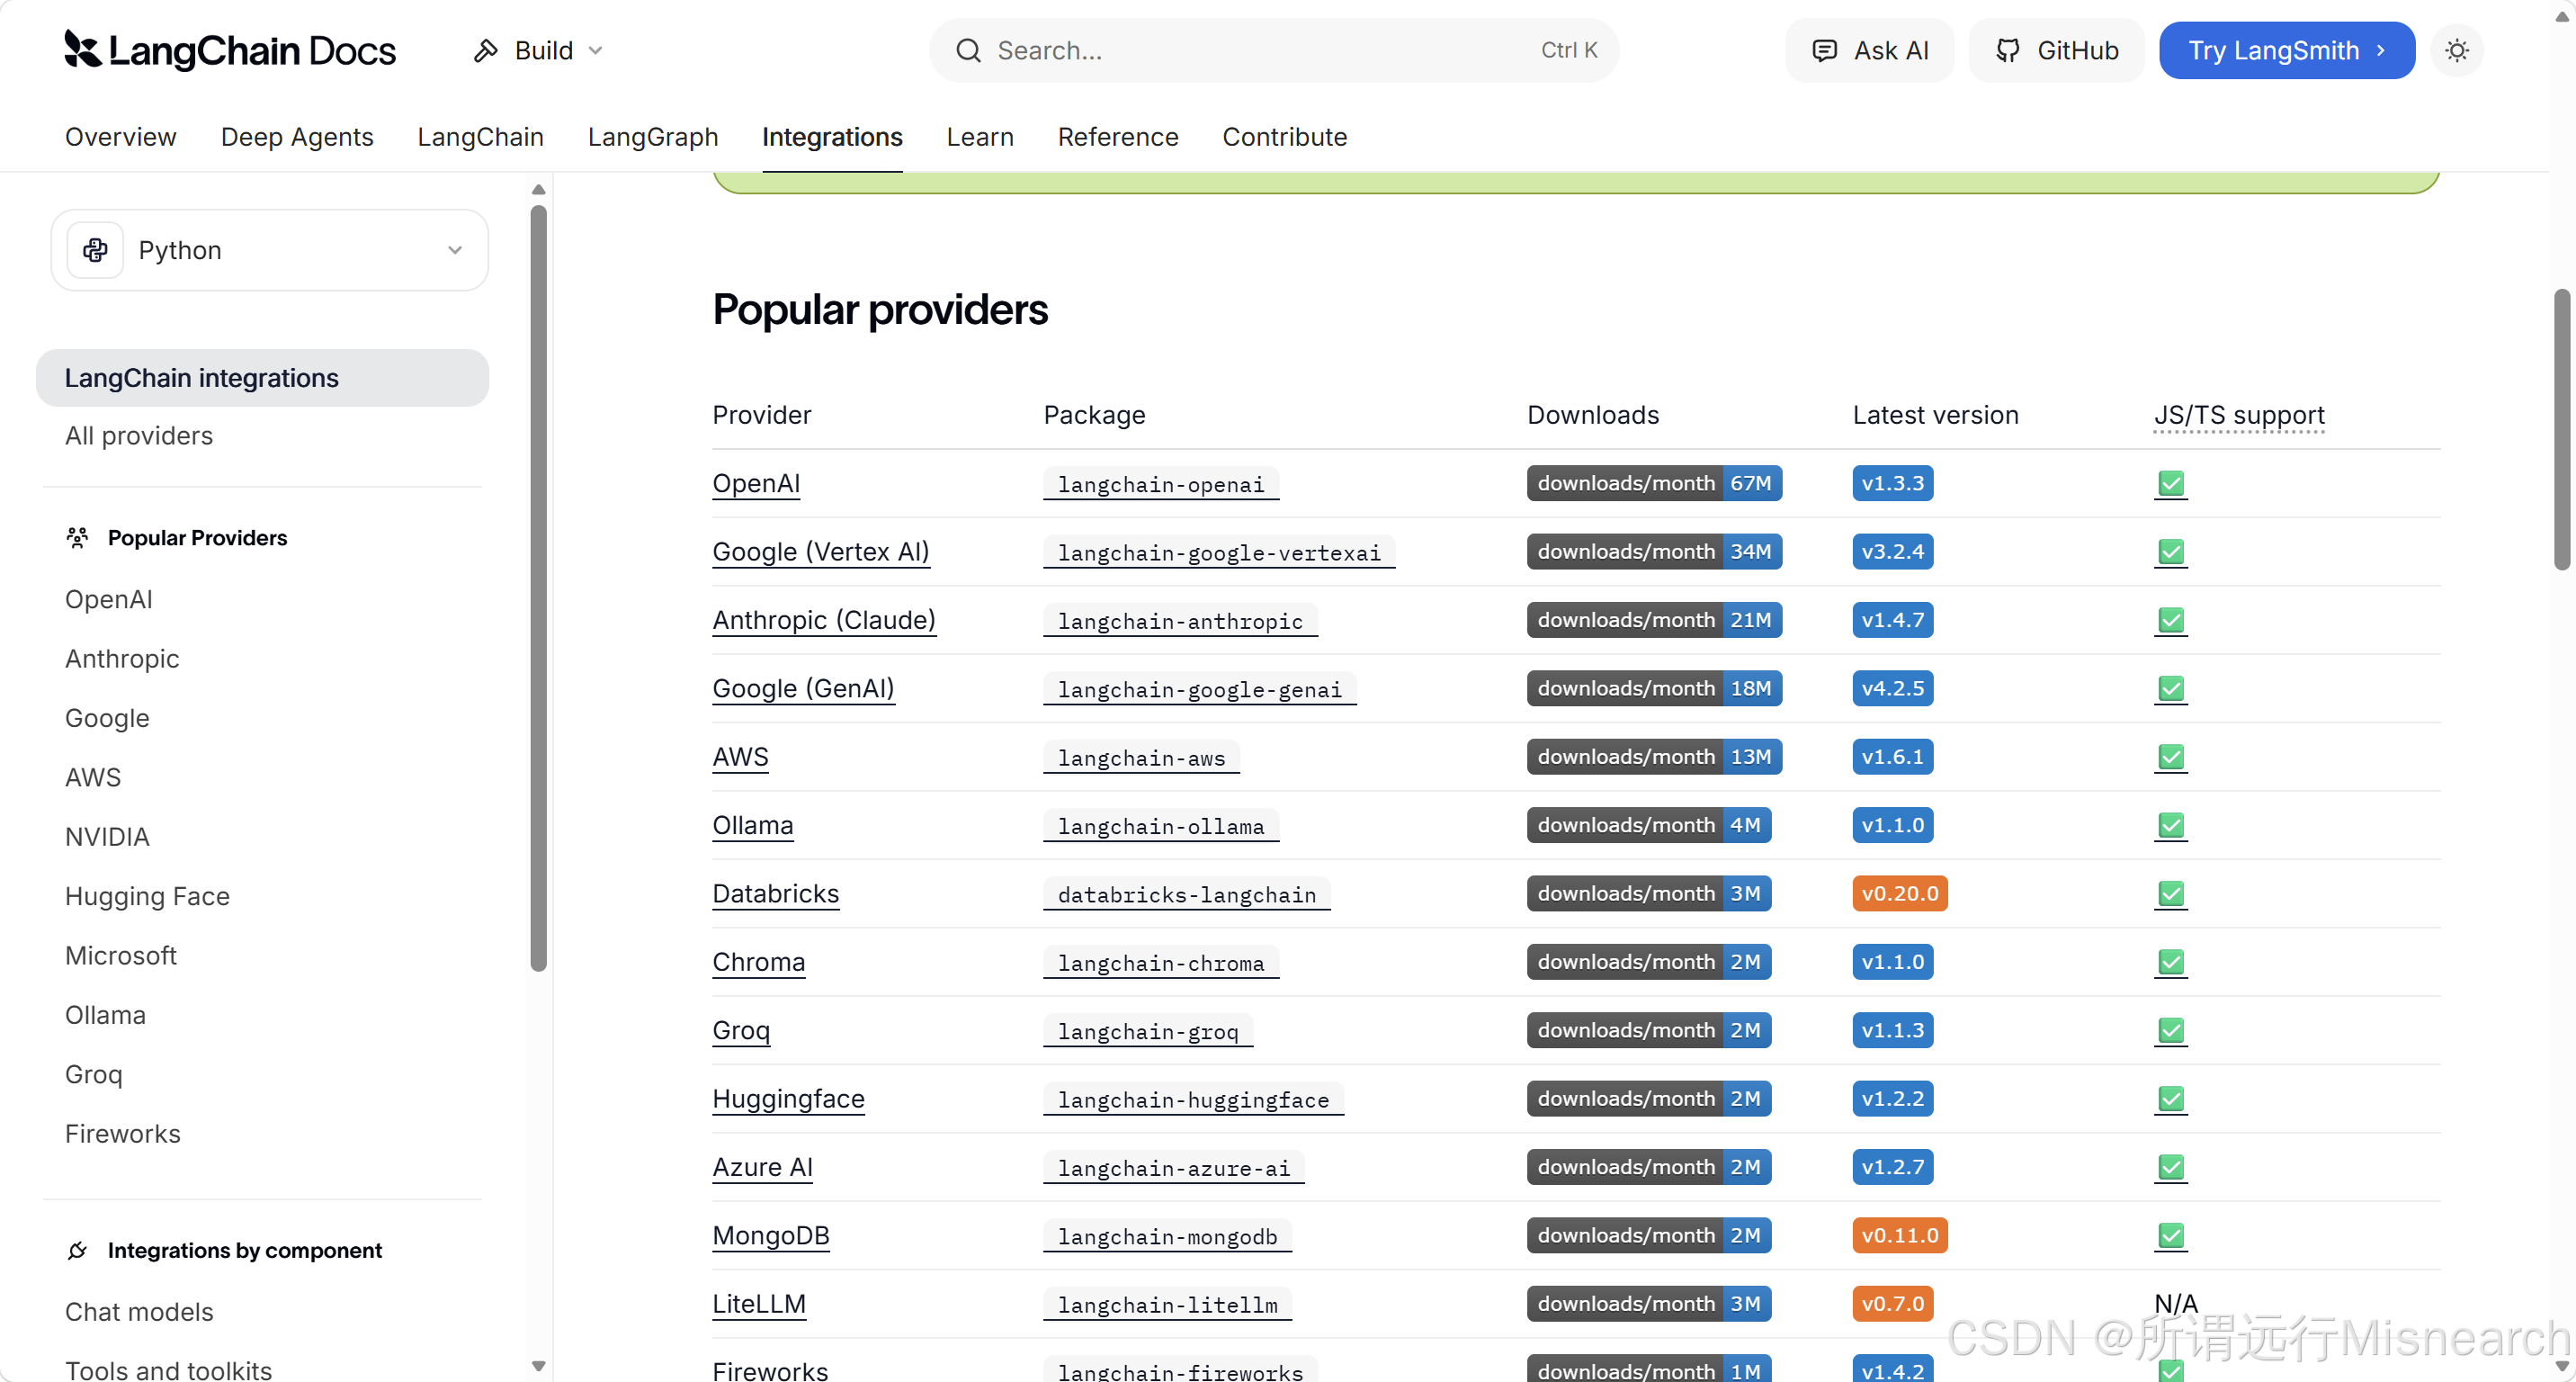This screenshot has height=1382, width=2576.
Task: Click the LangChain Docs logo
Action: coord(230,50)
